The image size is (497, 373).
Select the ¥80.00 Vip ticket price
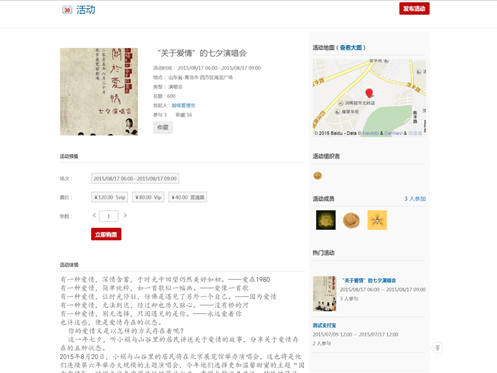click(148, 197)
